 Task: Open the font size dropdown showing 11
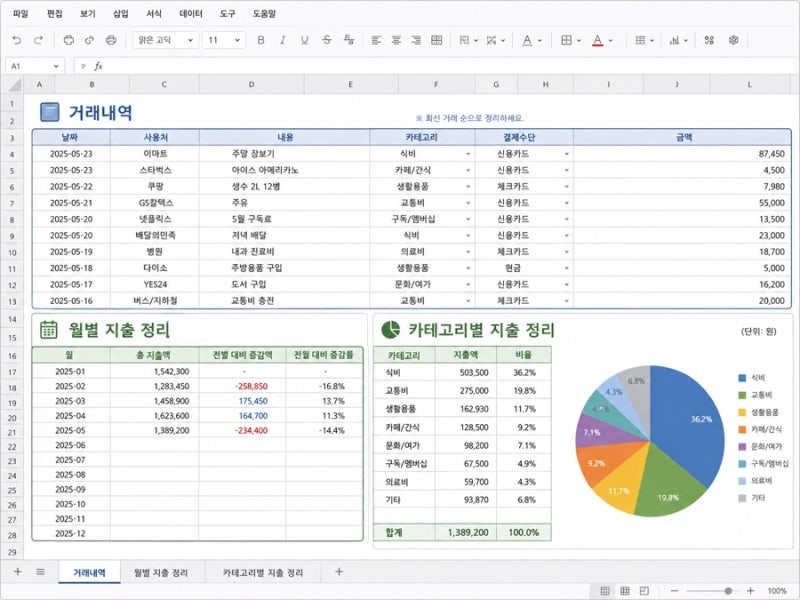(x=237, y=40)
